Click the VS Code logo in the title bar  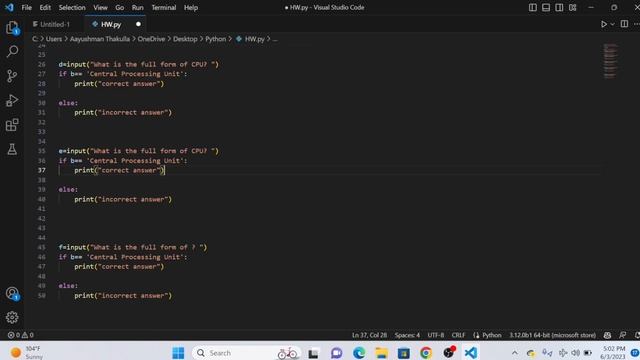9,7
